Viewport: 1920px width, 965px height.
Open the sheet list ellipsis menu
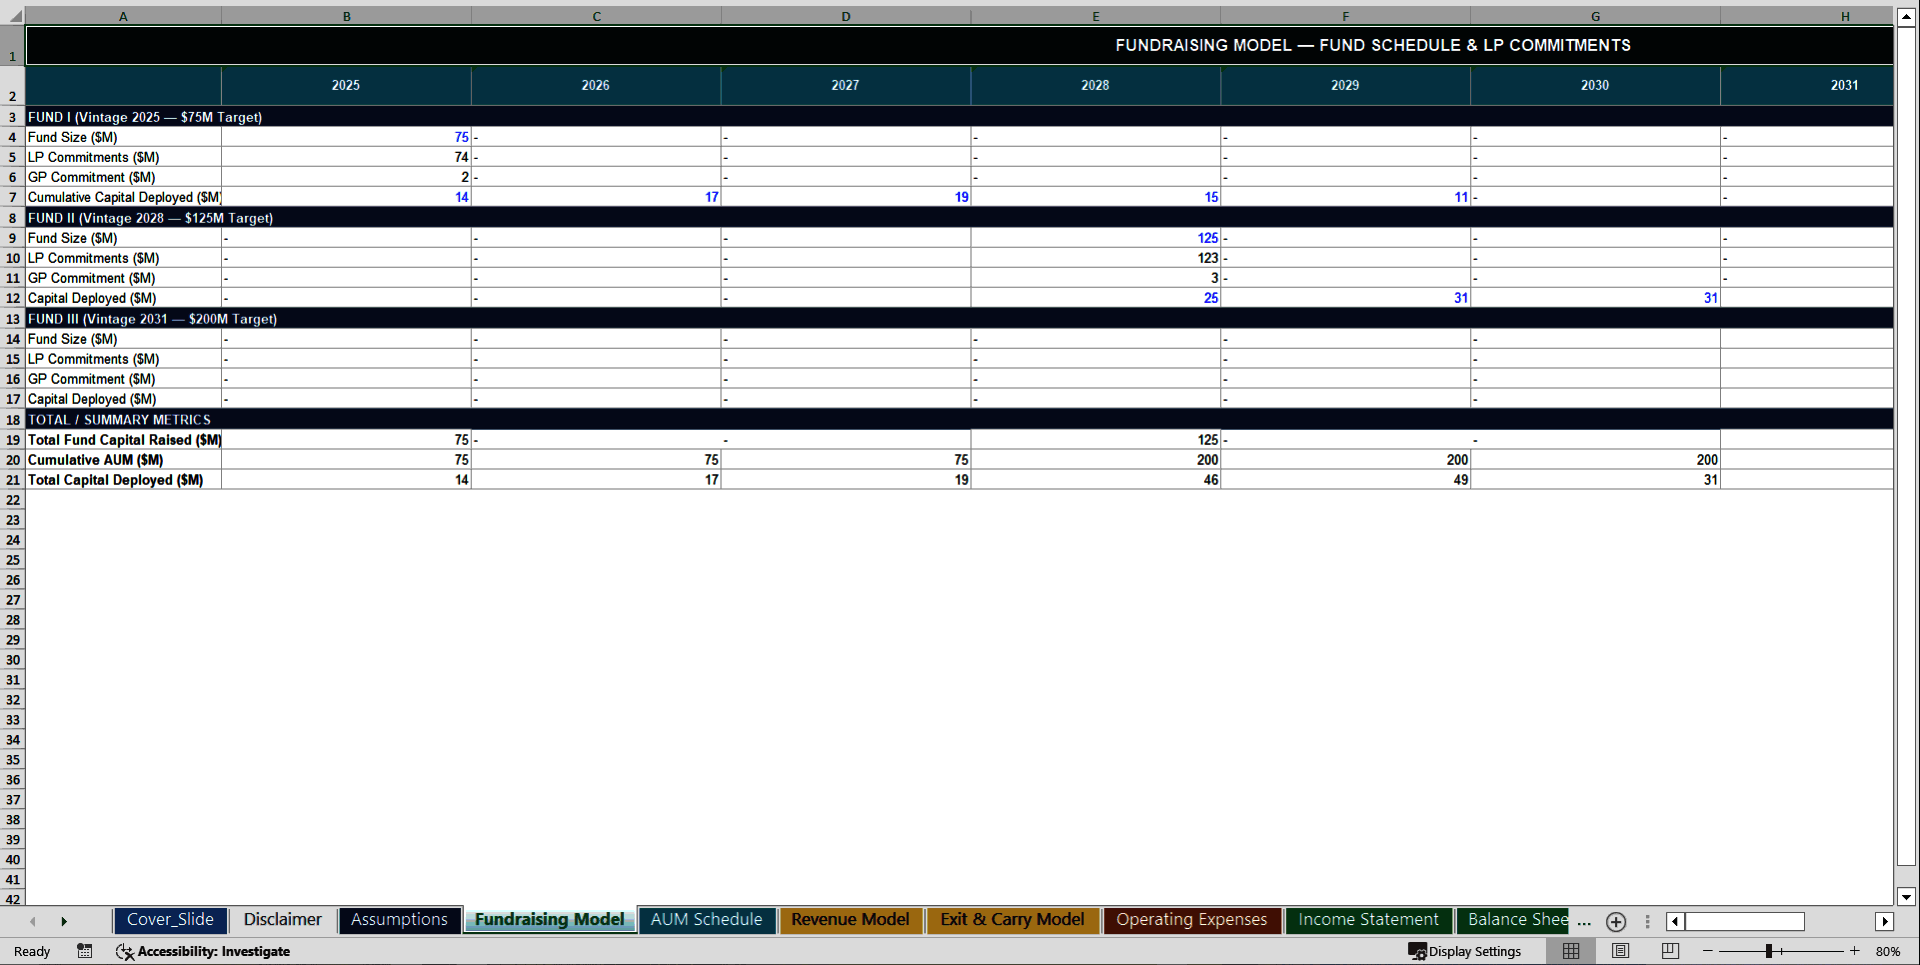point(1583,924)
